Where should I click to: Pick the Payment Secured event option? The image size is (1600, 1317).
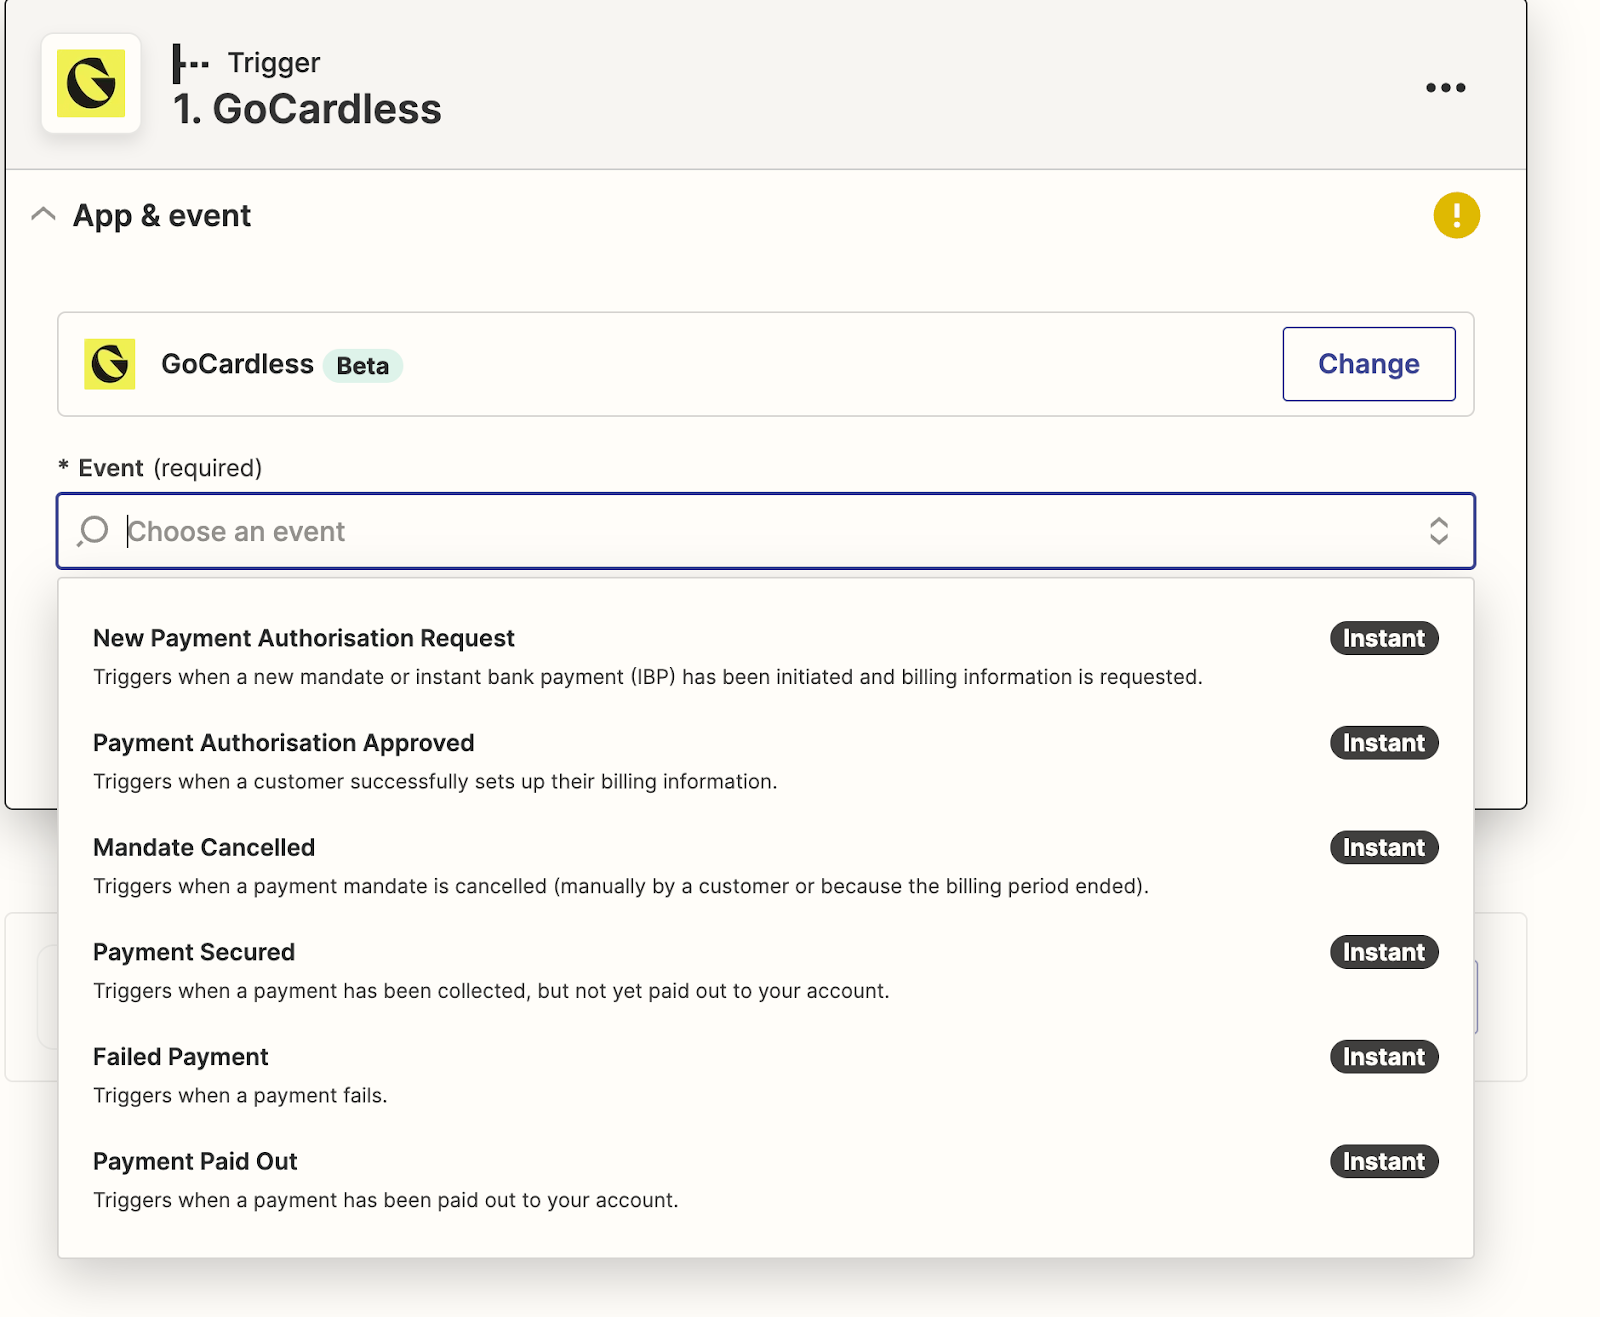point(194,952)
